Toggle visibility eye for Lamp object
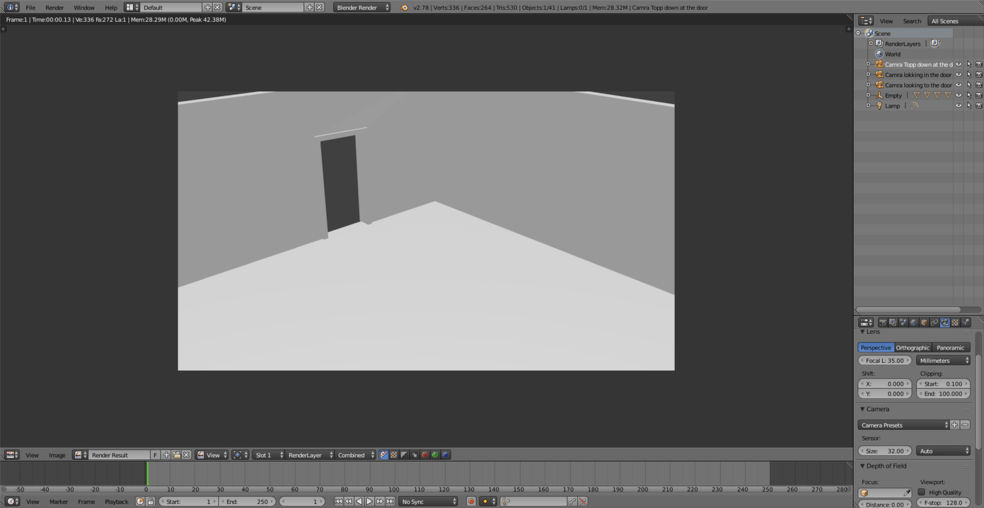Screen dimensions: 984x508 coord(958,105)
